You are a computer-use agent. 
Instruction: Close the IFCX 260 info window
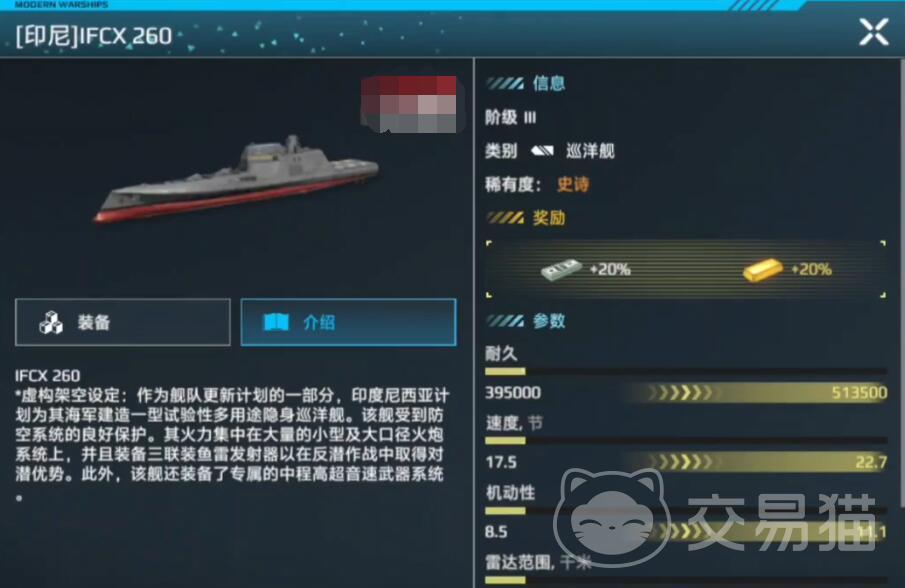point(873,32)
